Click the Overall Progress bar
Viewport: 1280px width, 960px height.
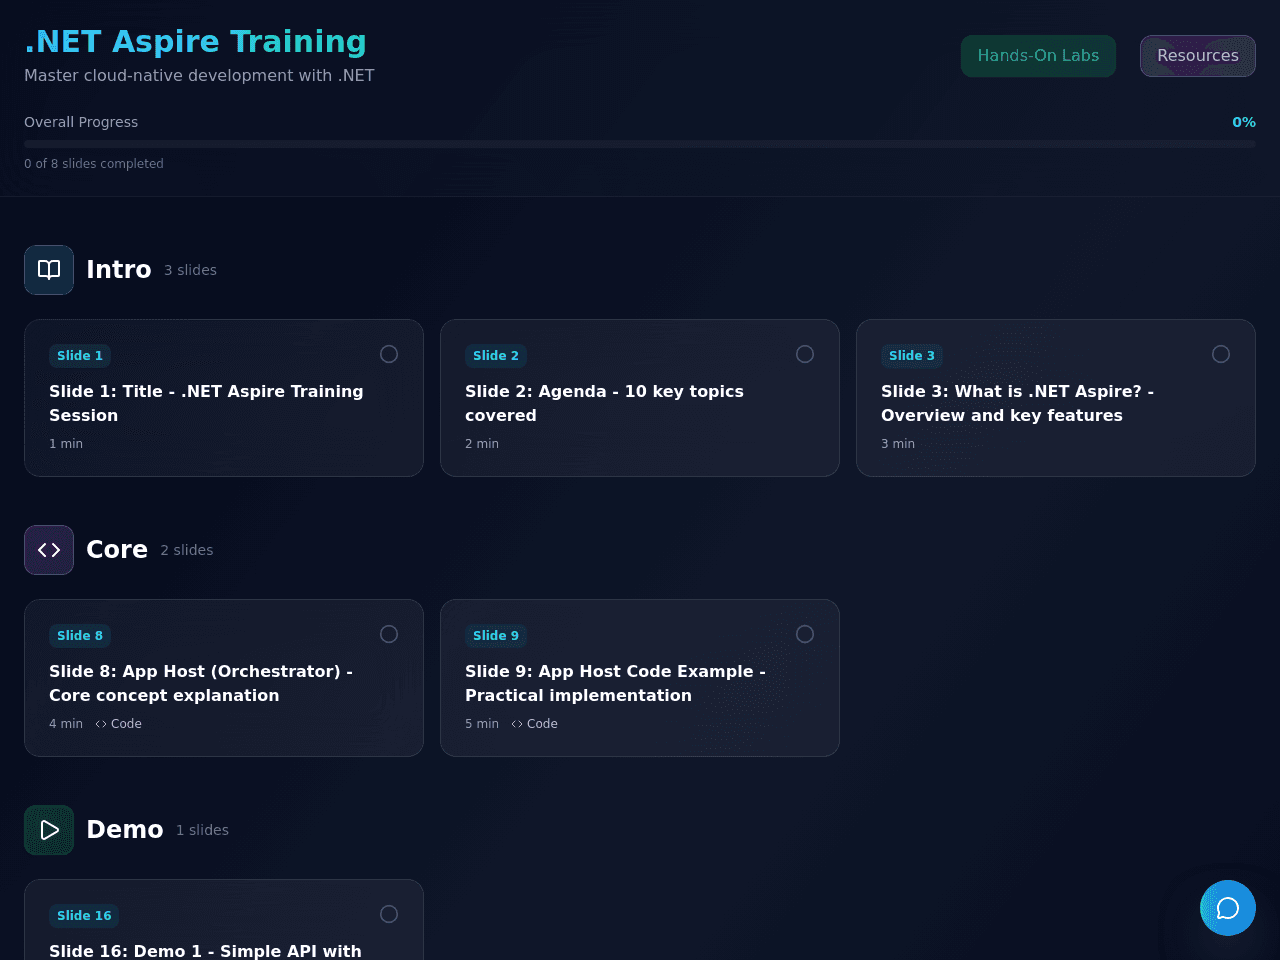(640, 144)
